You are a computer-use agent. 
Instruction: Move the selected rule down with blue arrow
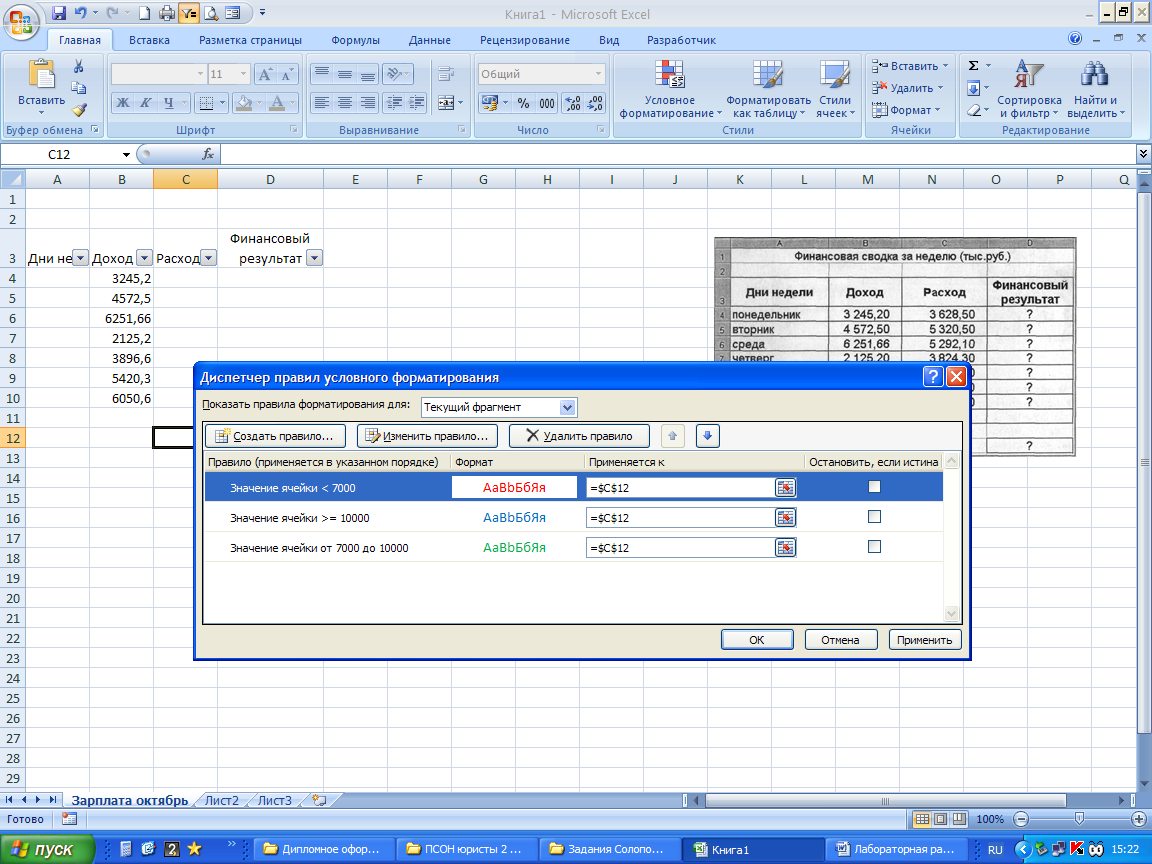click(708, 436)
